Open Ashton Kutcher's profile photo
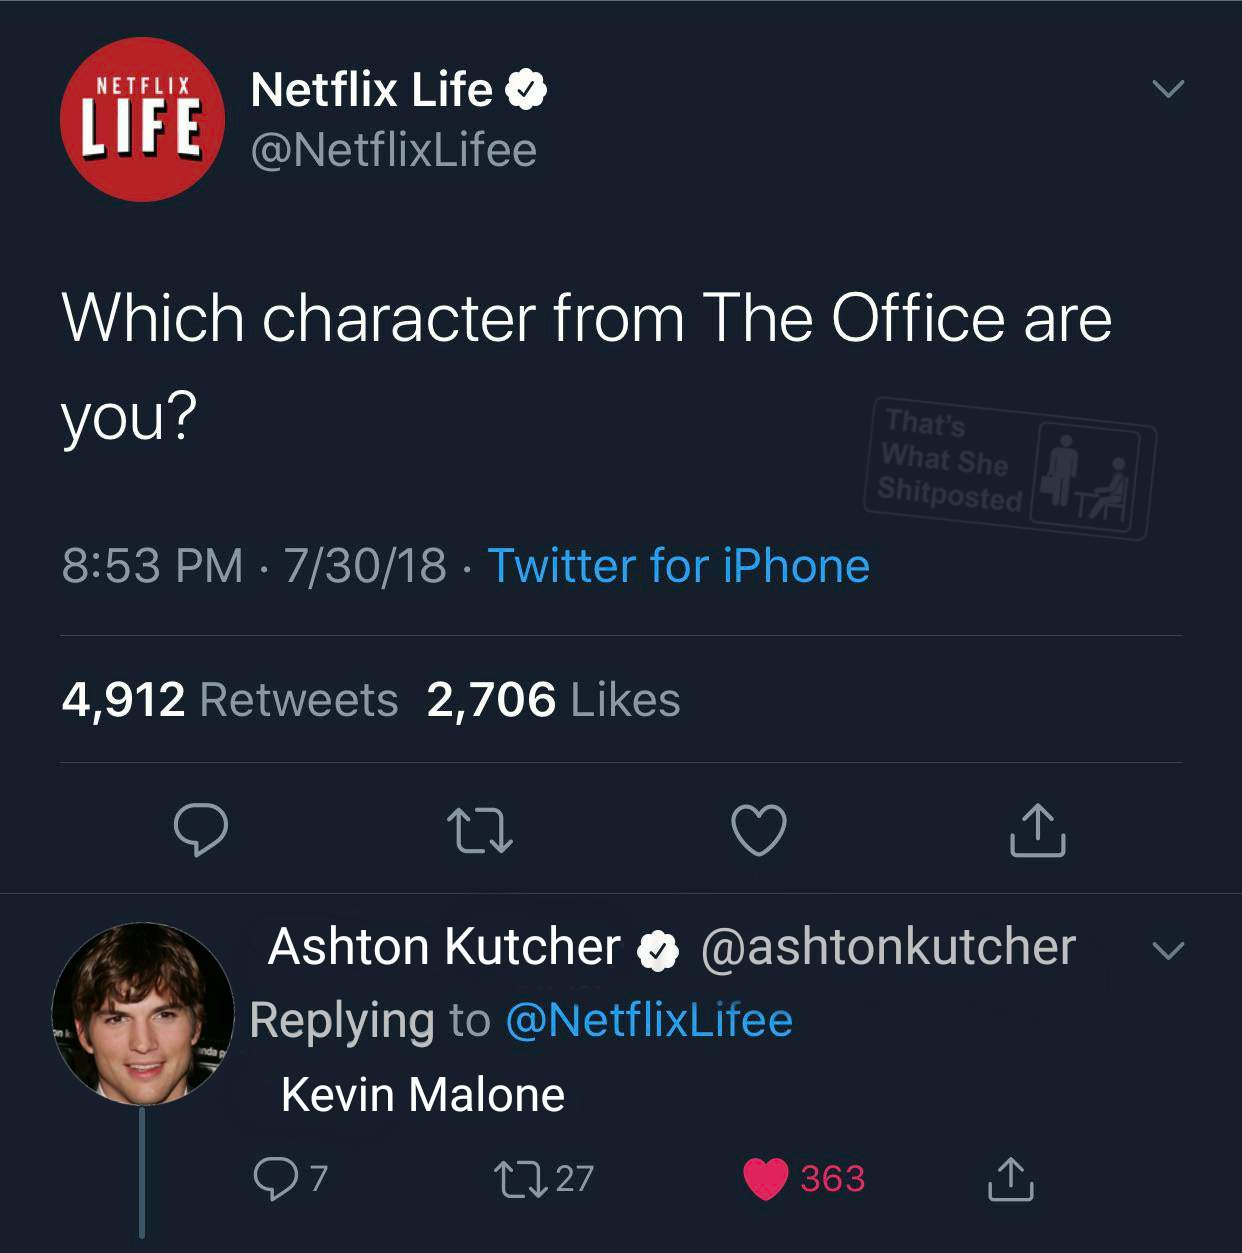The width and height of the screenshot is (1242, 1253). tap(143, 1014)
